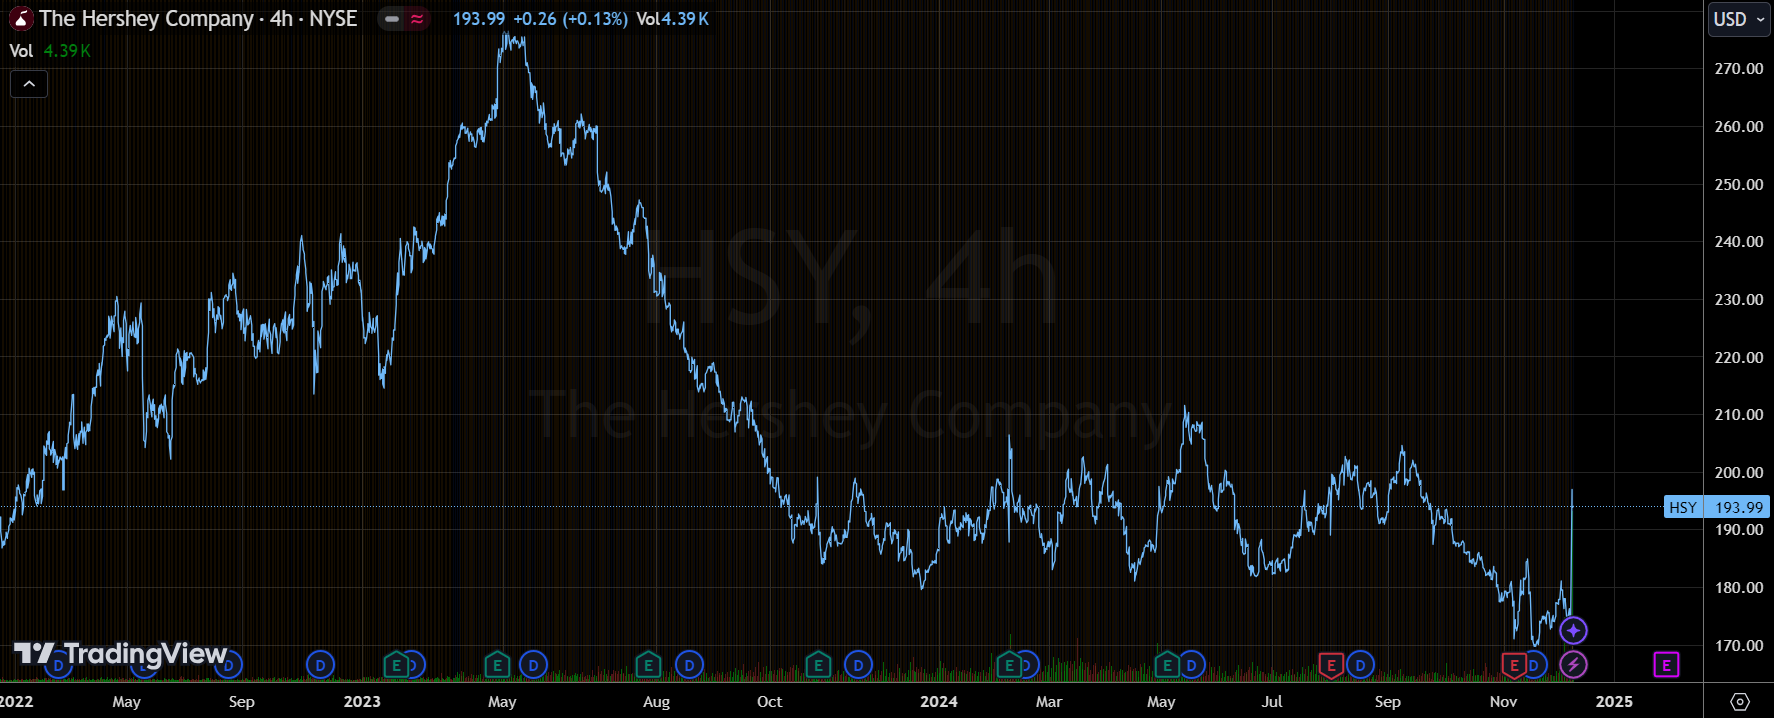Click the Aug label on time axis
Viewport: 1774px width, 718px height.
click(657, 701)
